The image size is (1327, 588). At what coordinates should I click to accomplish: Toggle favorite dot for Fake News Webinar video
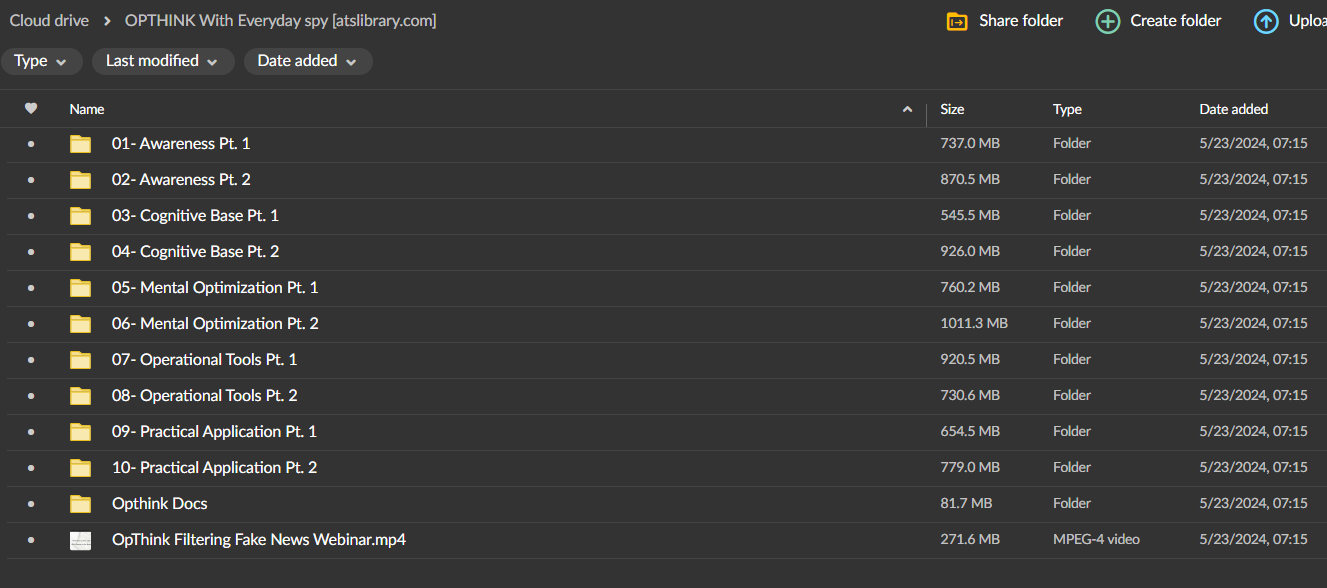click(x=31, y=540)
